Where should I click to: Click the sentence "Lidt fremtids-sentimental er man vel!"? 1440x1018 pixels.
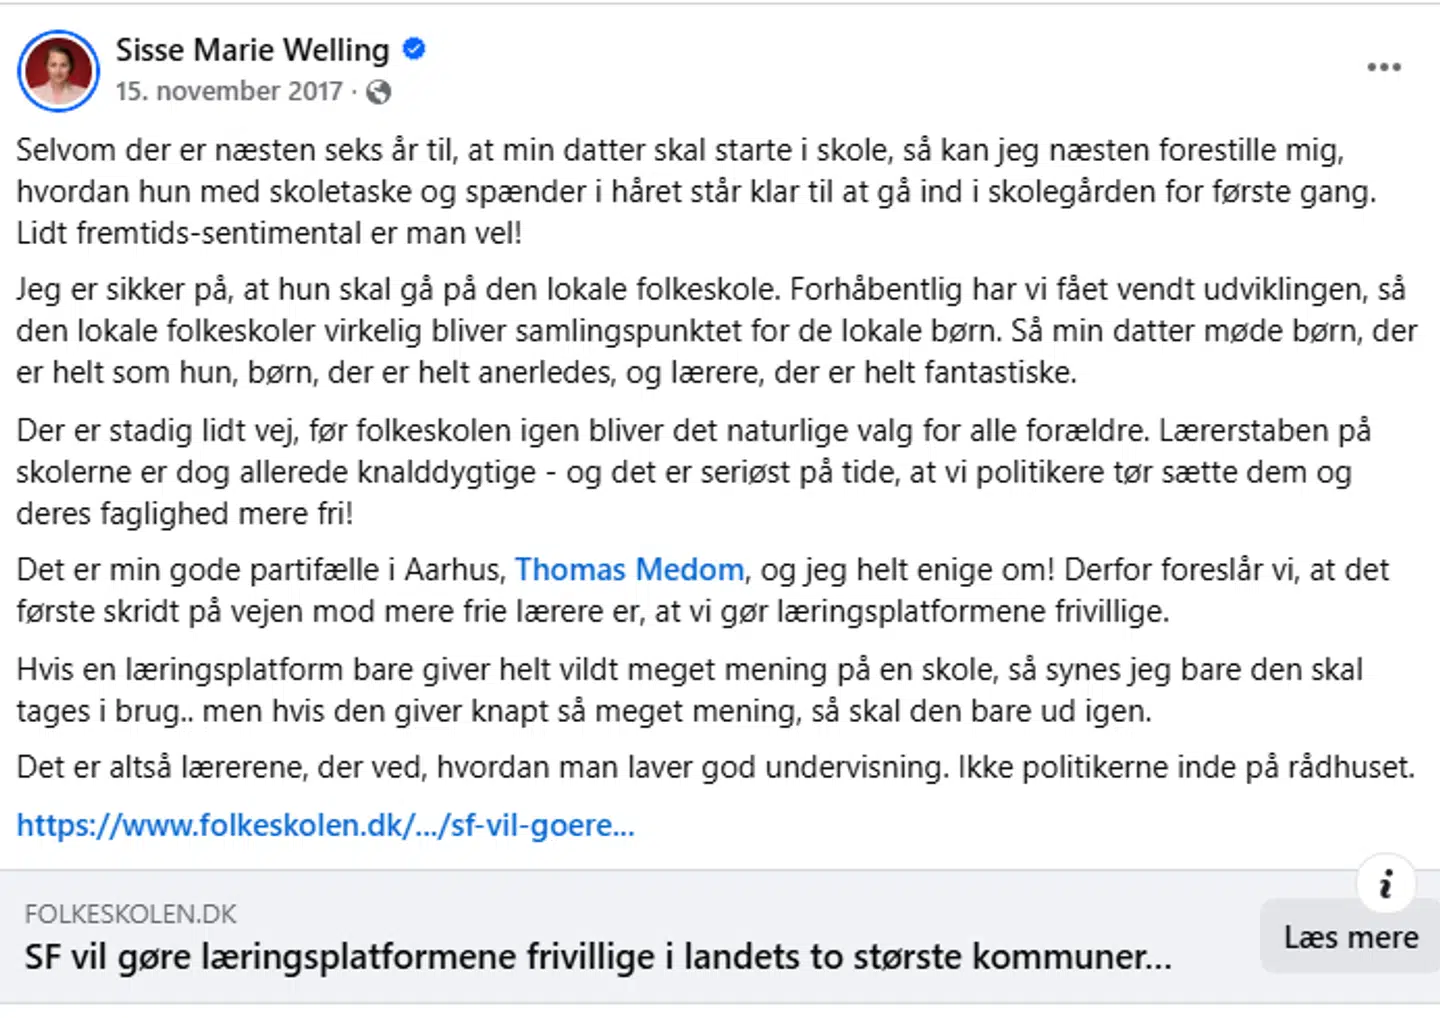click(x=269, y=233)
